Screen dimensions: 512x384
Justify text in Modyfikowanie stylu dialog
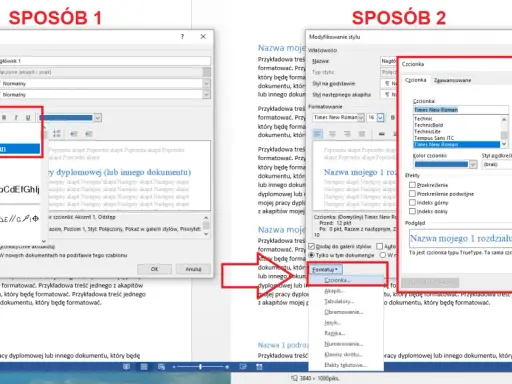click(x=362, y=134)
